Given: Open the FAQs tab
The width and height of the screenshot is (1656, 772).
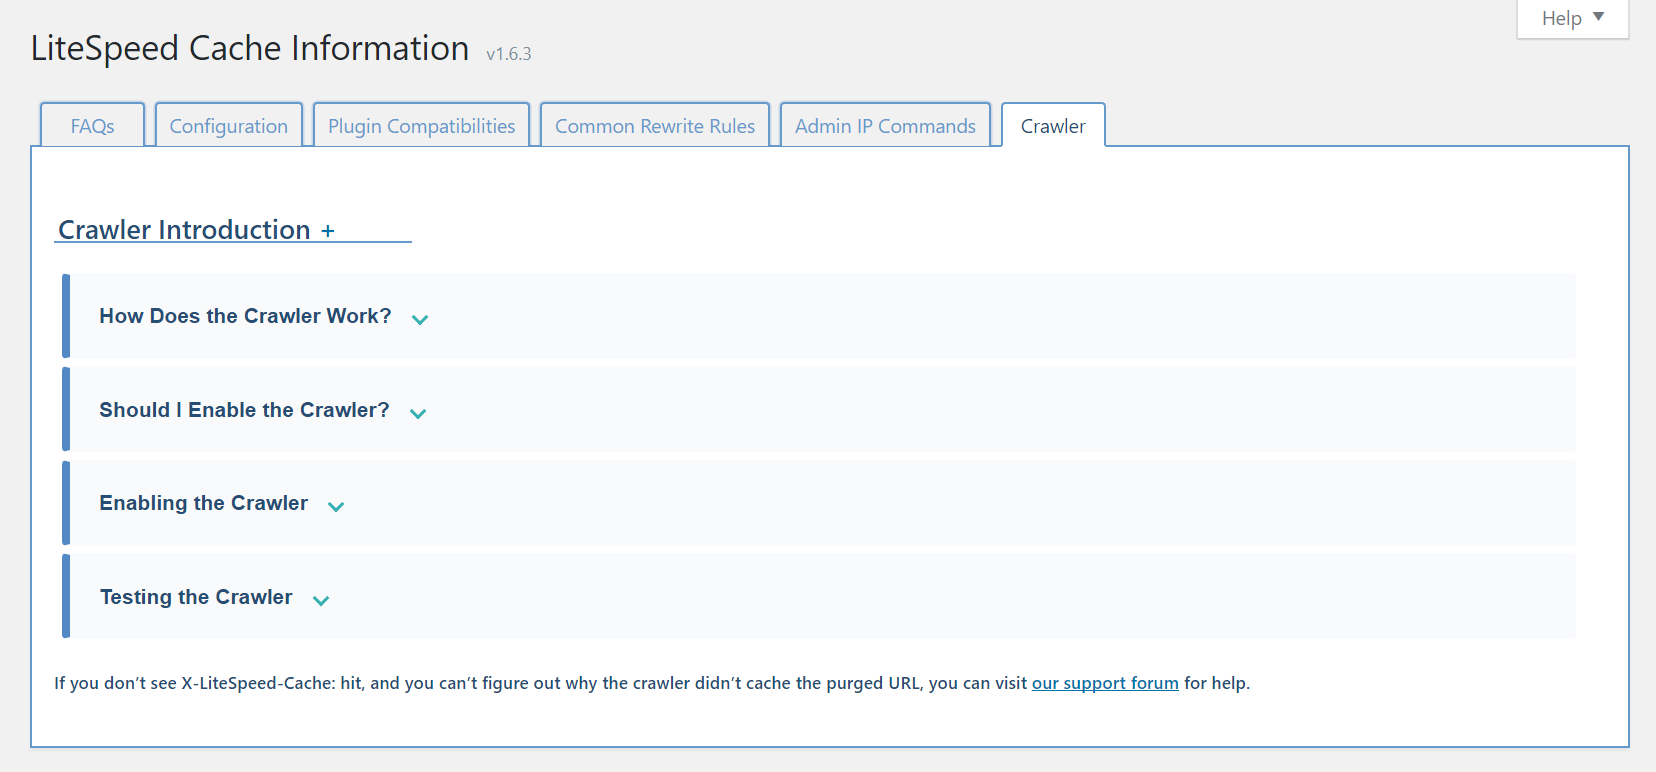Looking at the screenshot, I should [92, 125].
